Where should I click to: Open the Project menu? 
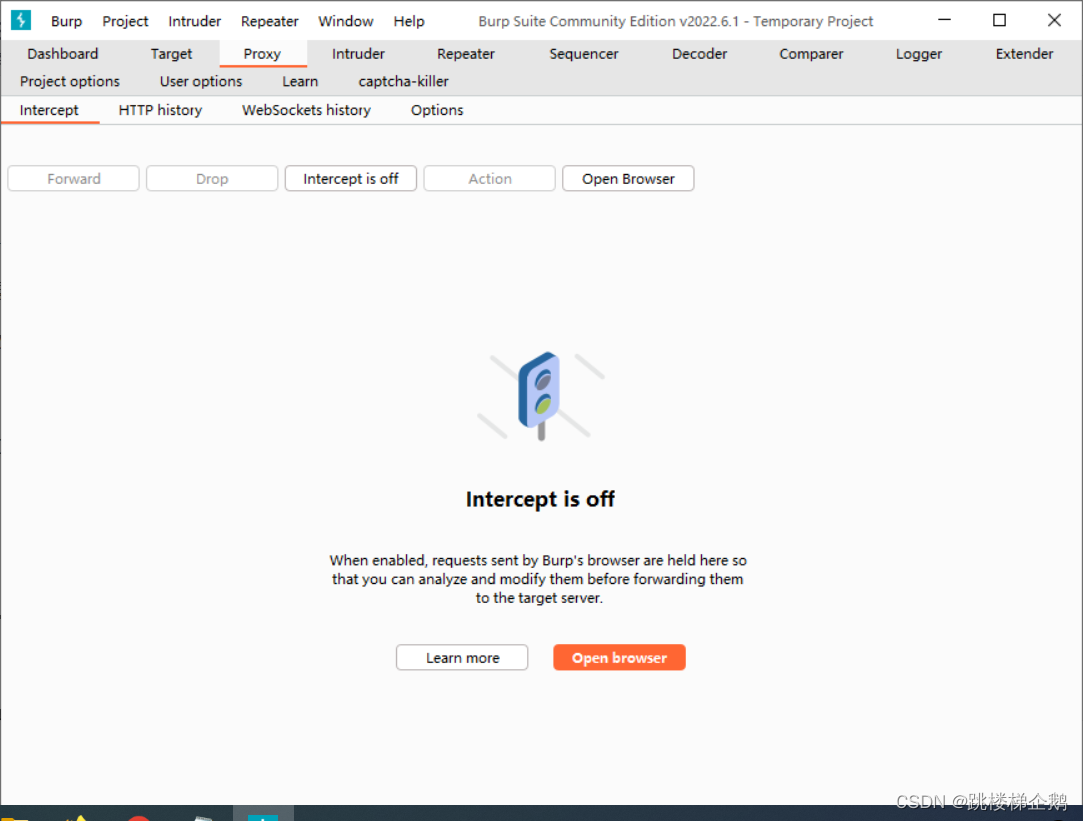pos(125,21)
